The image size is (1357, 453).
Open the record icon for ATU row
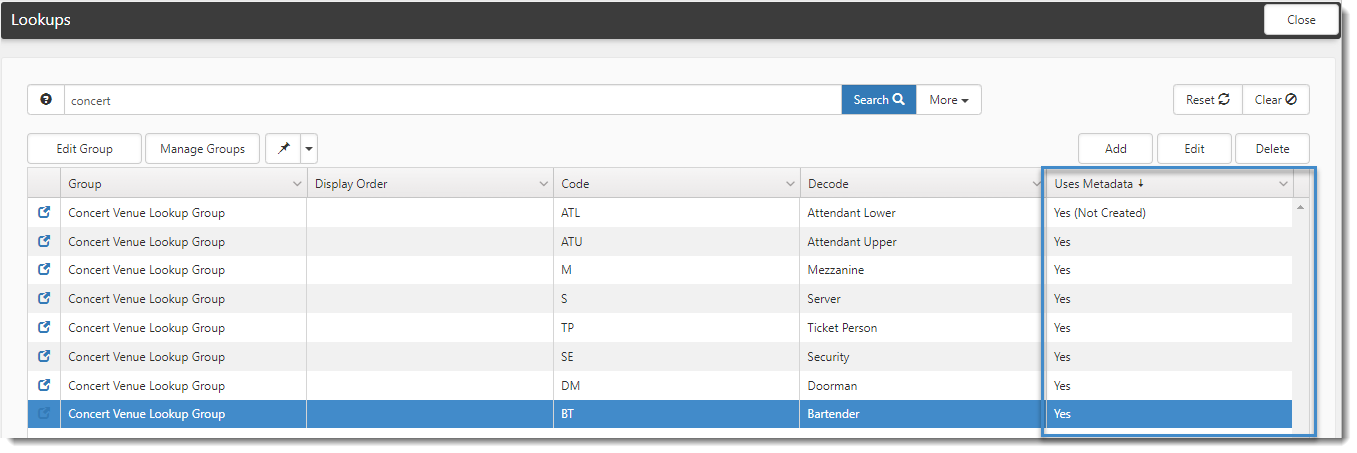coord(44,242)
